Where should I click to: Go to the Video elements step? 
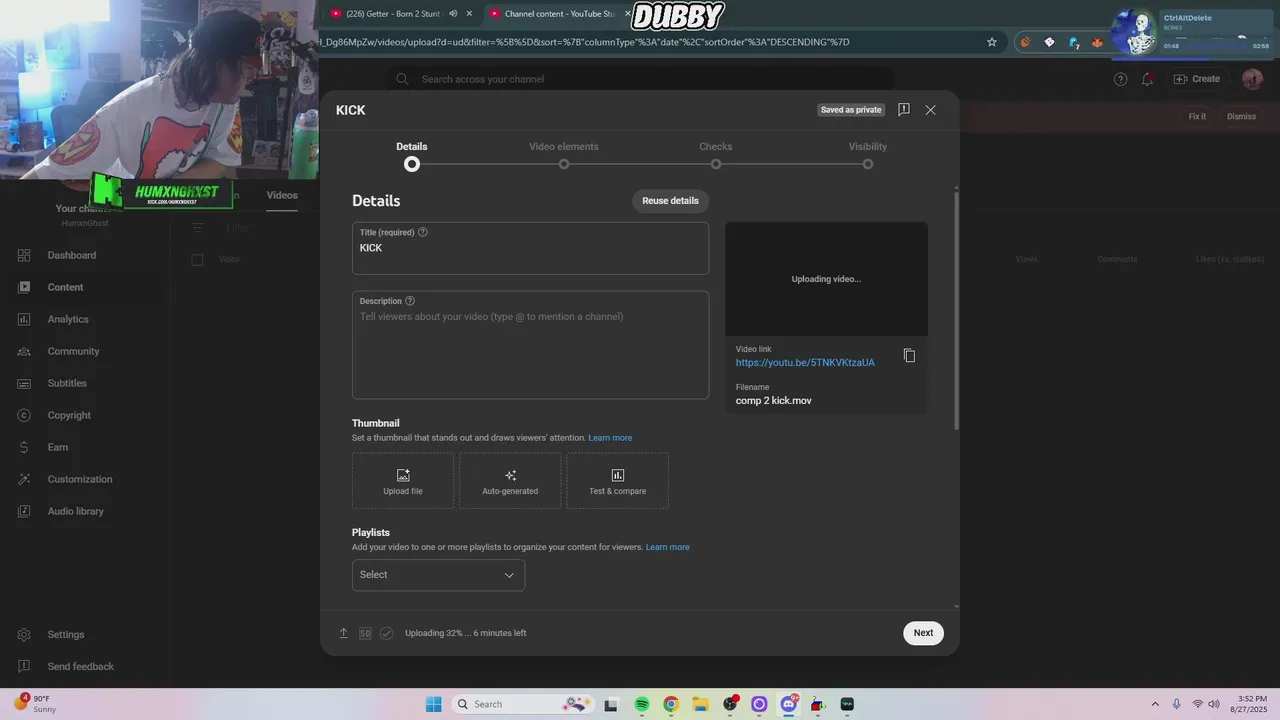tap(564, 156)
